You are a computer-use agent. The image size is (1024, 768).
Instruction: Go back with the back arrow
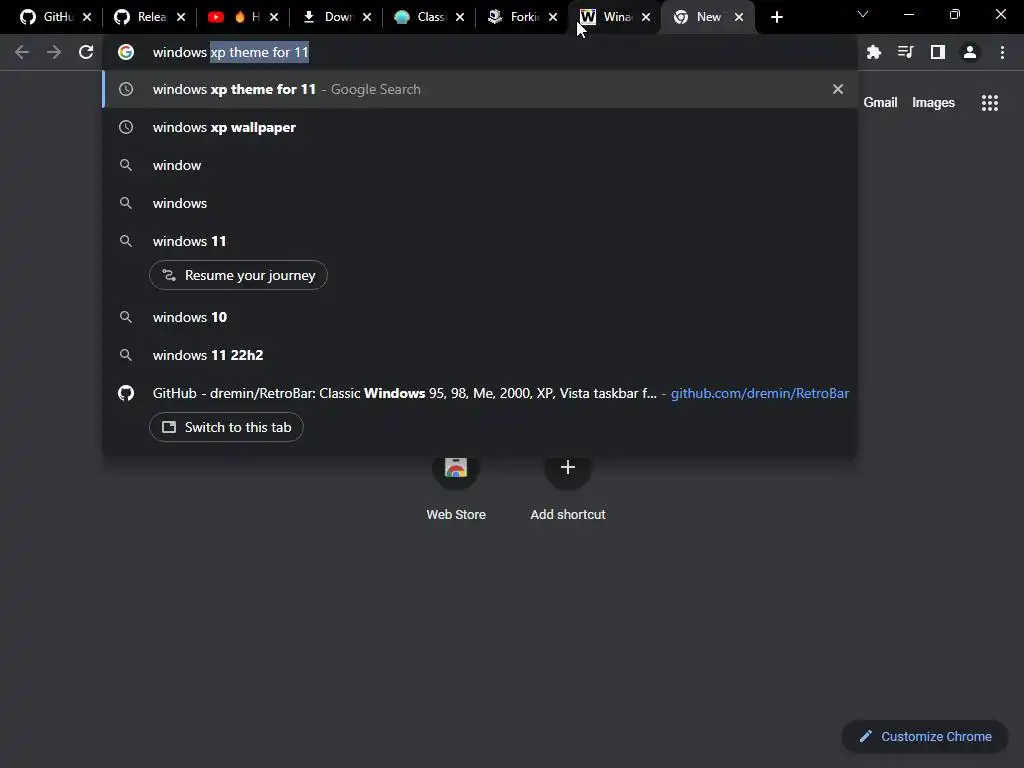point(22,52)
